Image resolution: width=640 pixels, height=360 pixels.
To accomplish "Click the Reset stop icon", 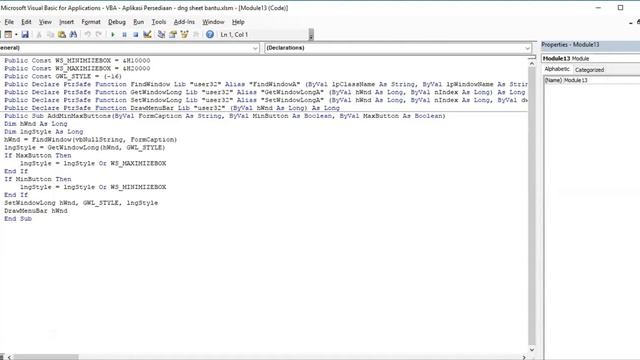I will coord(136,35).
